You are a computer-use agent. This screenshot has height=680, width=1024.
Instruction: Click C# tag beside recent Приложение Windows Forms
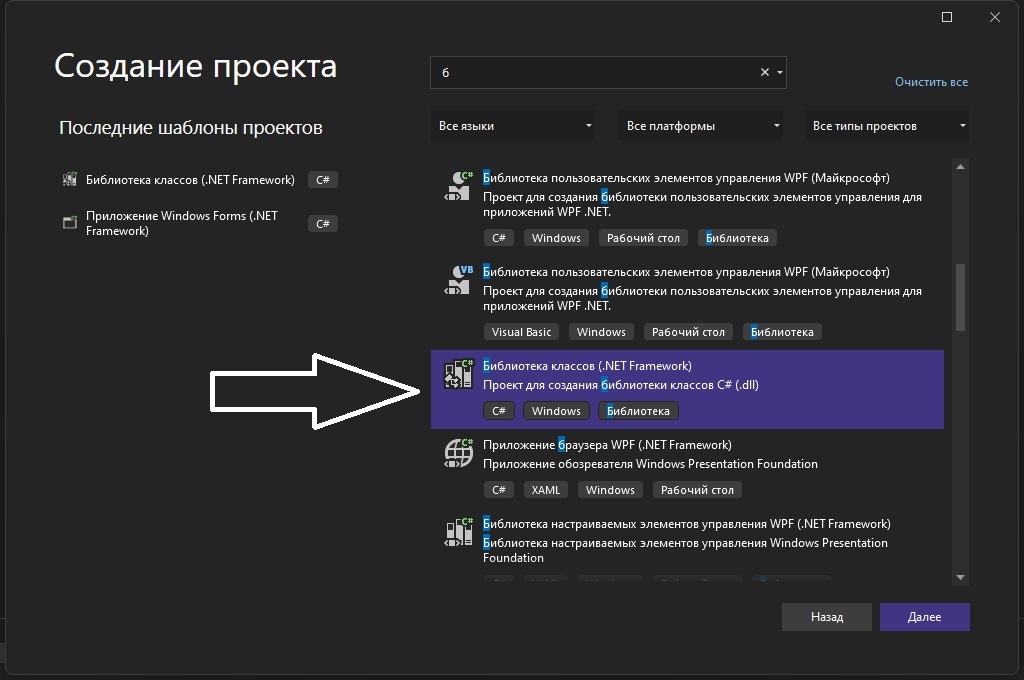[323, 223]
